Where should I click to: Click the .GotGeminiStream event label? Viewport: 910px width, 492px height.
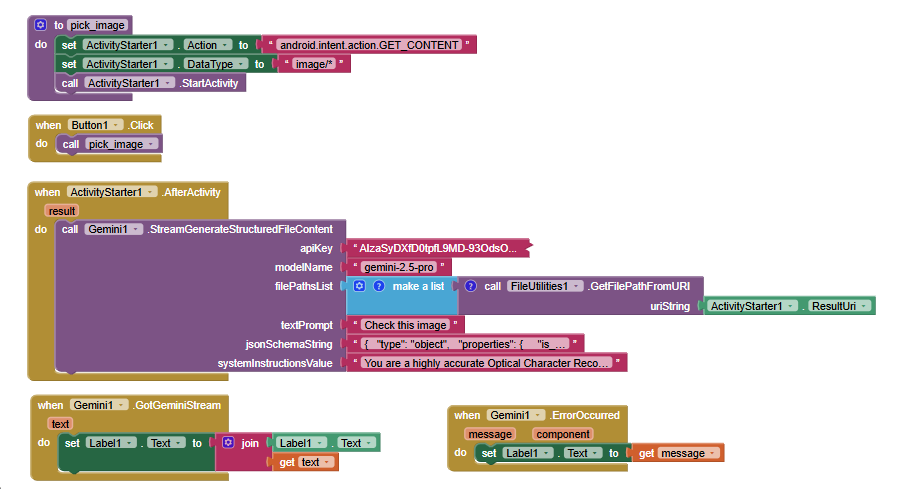[176, 405]
